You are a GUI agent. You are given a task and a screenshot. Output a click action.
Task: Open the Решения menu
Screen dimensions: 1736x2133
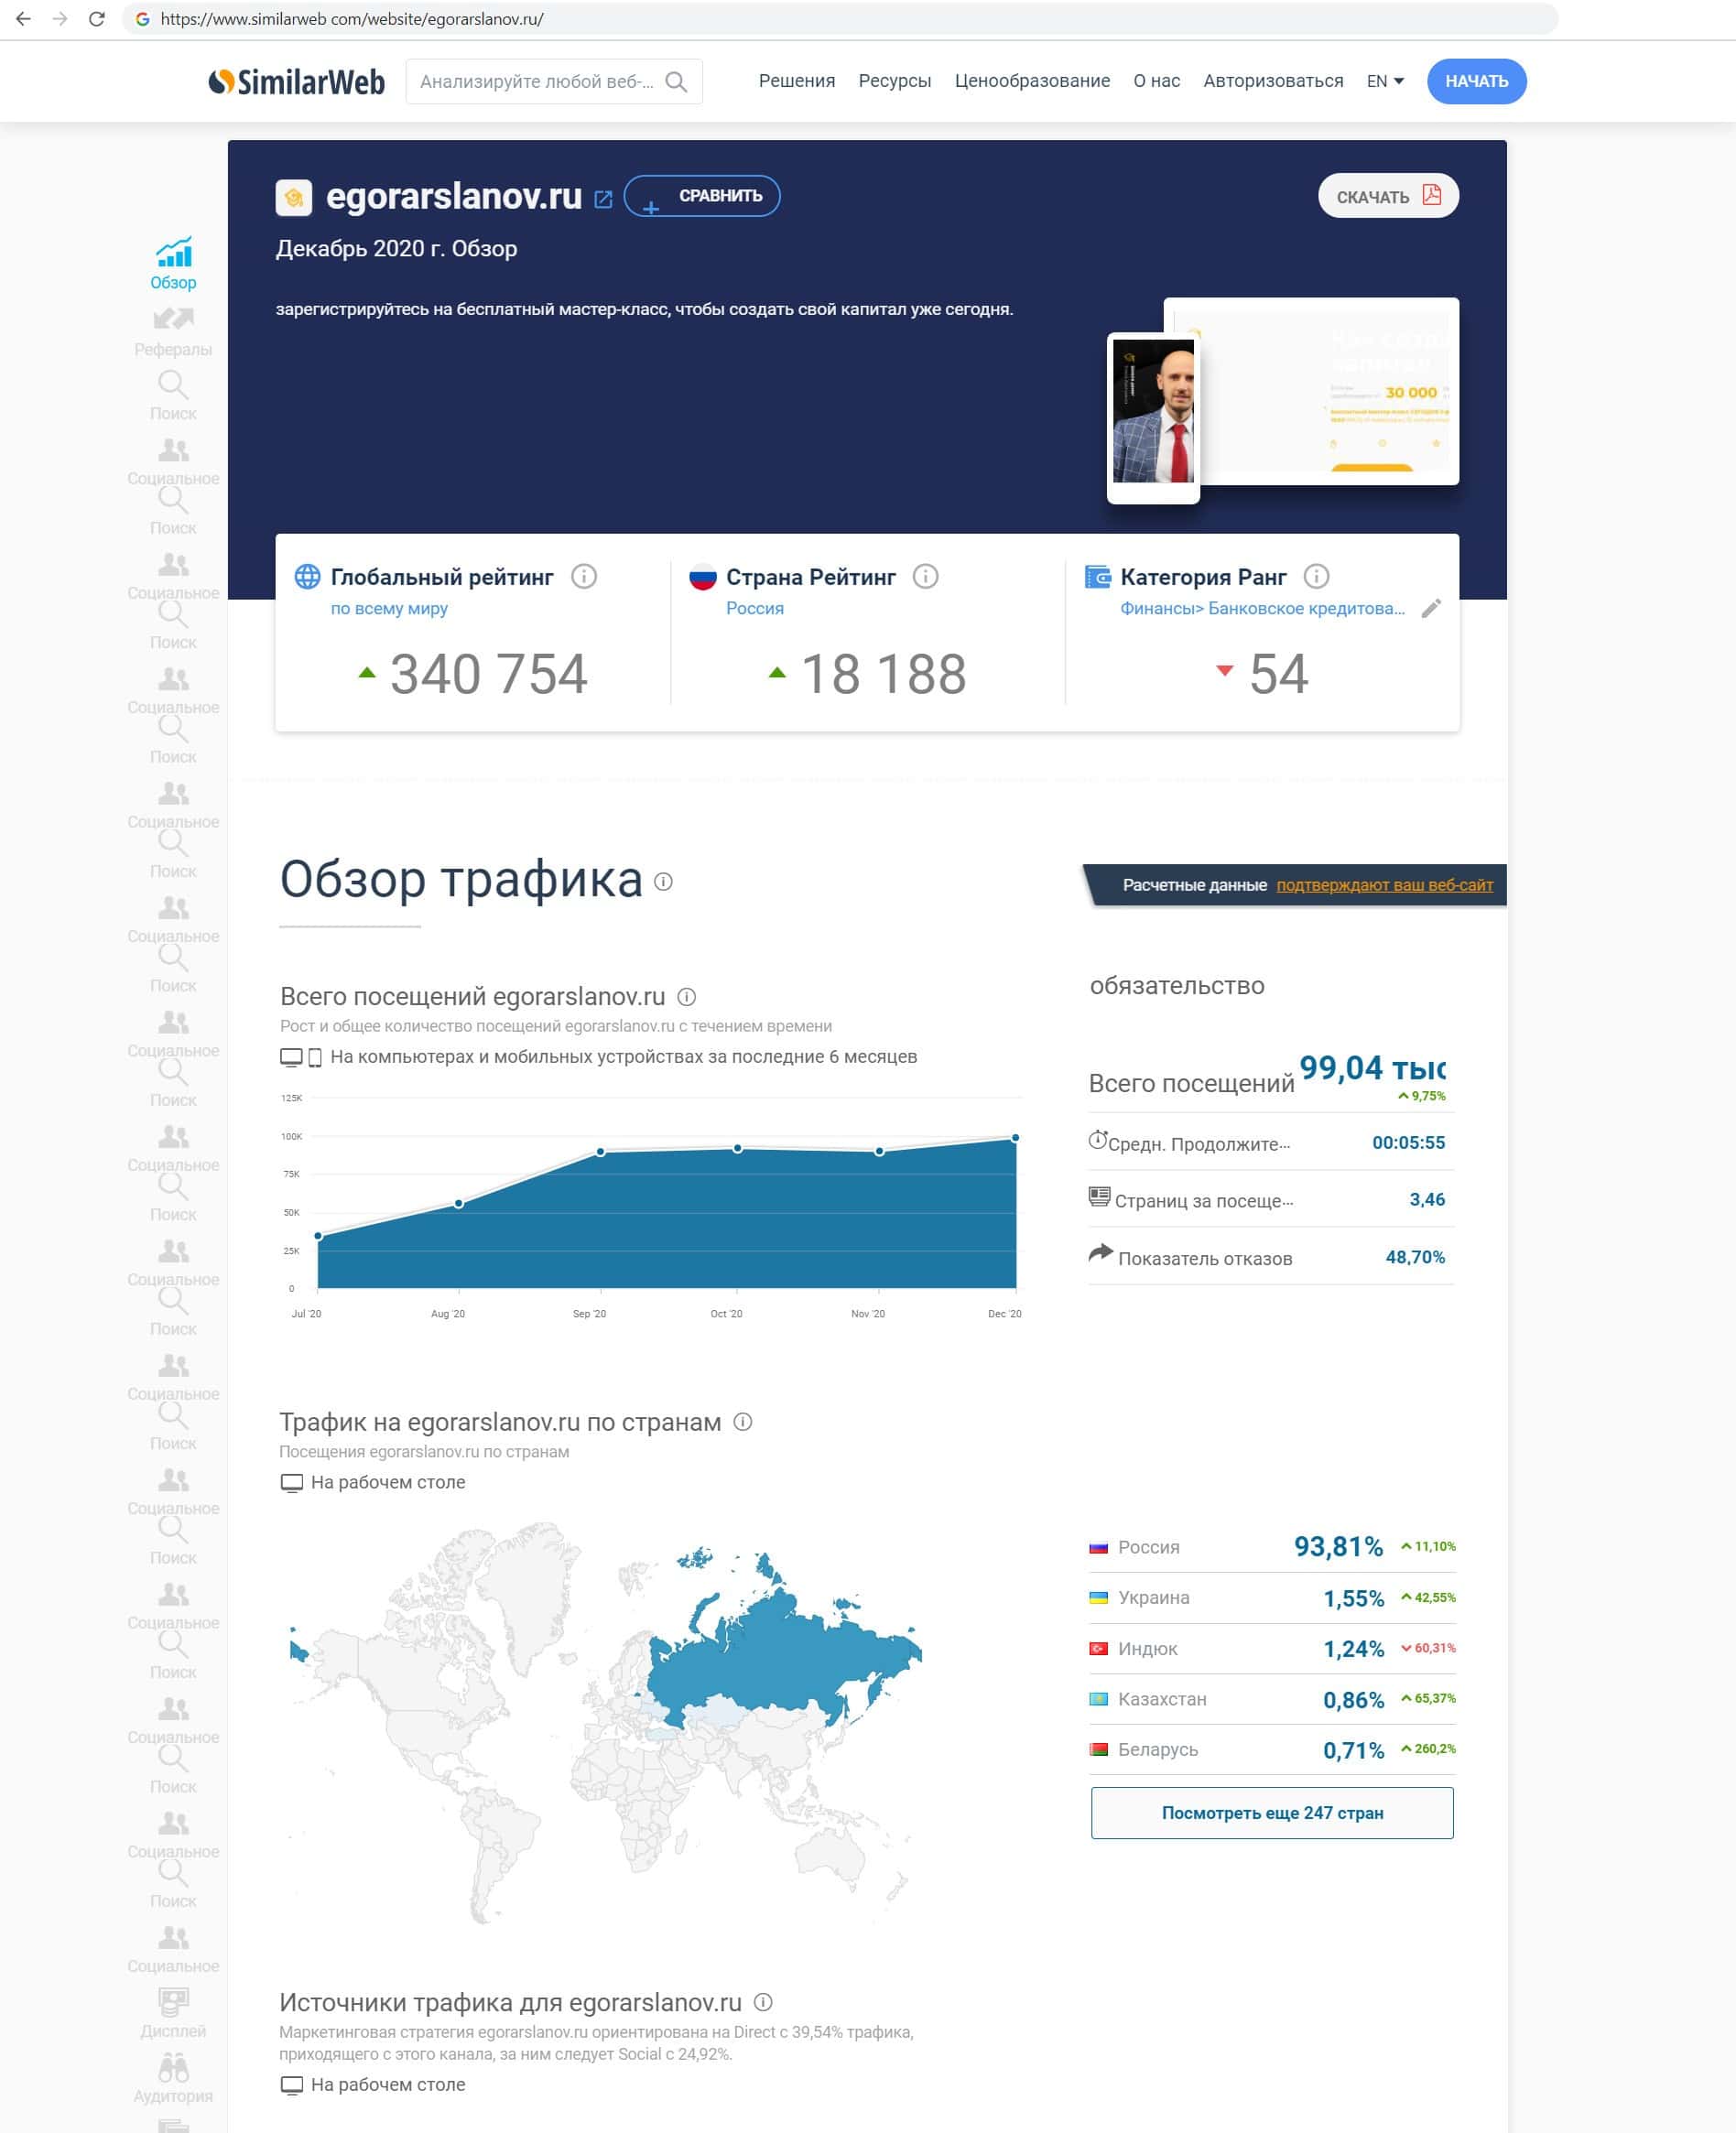pos(797,81)
